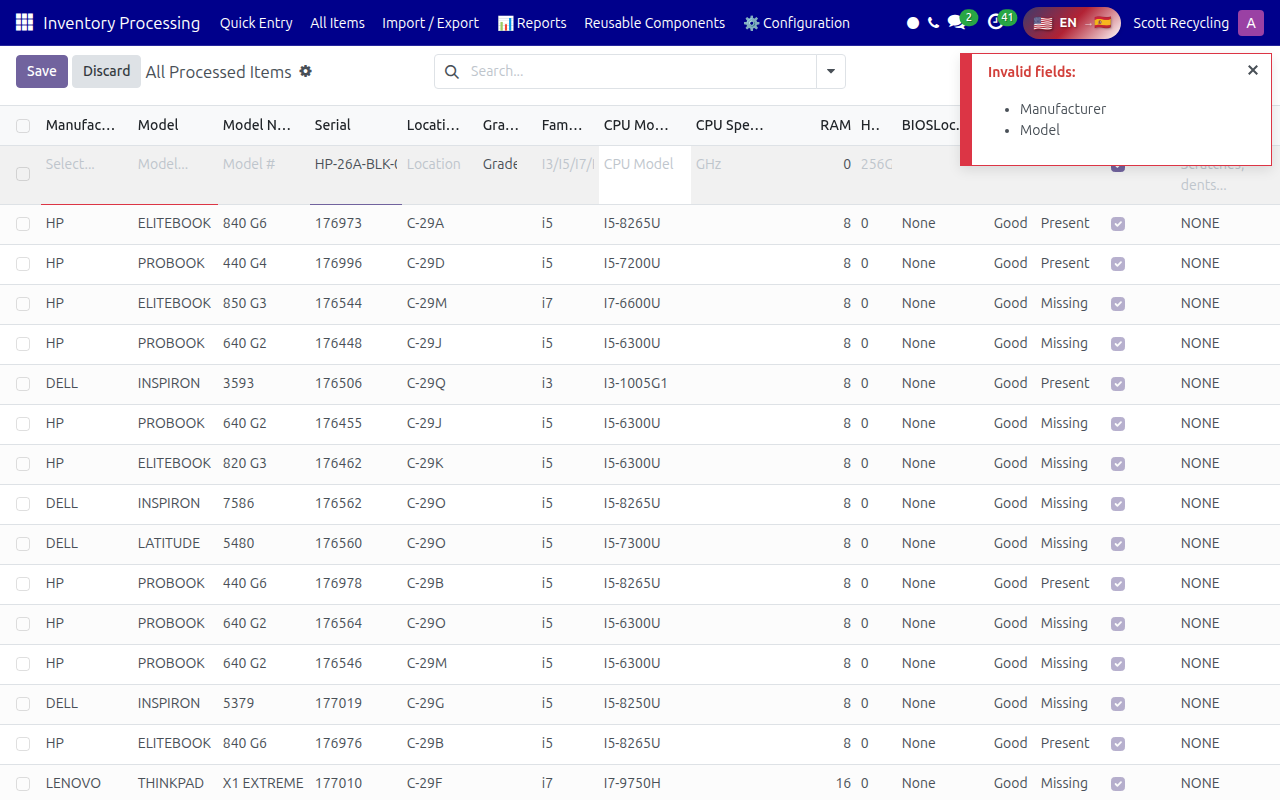This screenshot has height=800, width=1280.
Task: Select the row with serial 176506
Action: tap(23, 384)
